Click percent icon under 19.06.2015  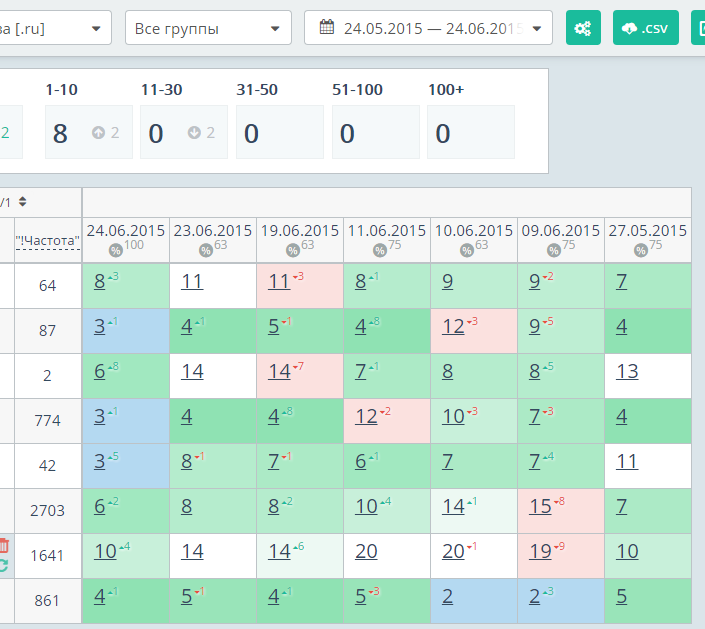tap(293, 250)
